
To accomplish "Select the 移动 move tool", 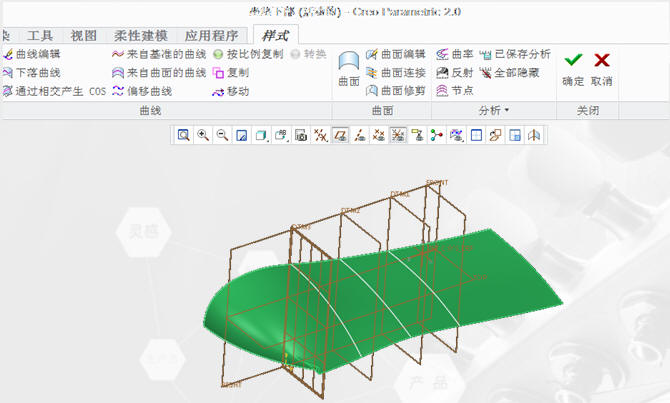I will (231, 91).
